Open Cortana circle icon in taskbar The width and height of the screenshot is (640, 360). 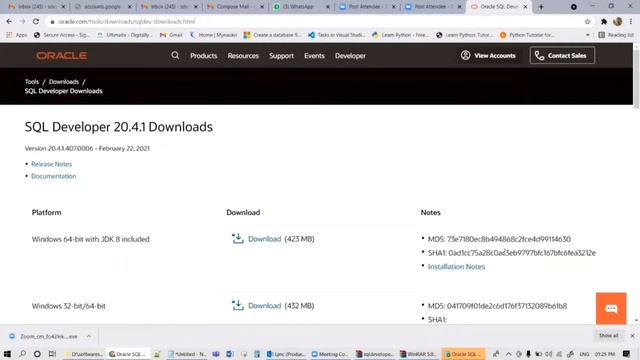[37, 354]
